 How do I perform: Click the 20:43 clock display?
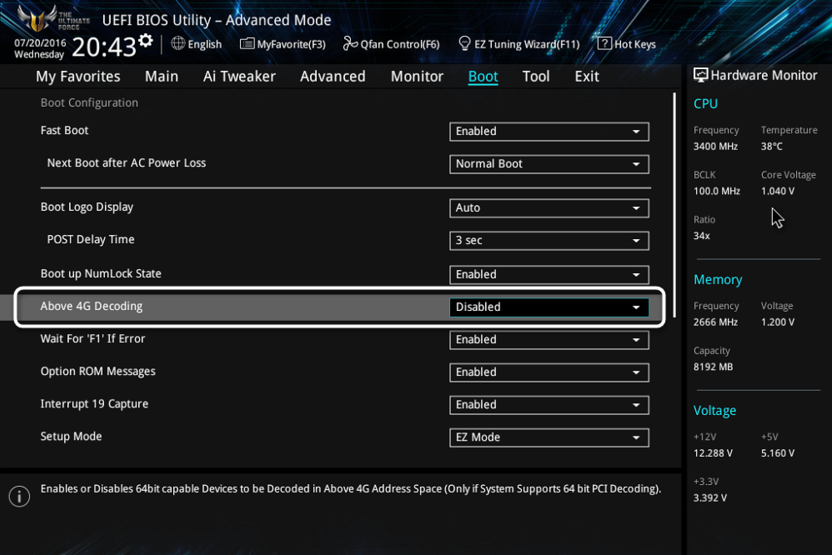coord(104,47)
